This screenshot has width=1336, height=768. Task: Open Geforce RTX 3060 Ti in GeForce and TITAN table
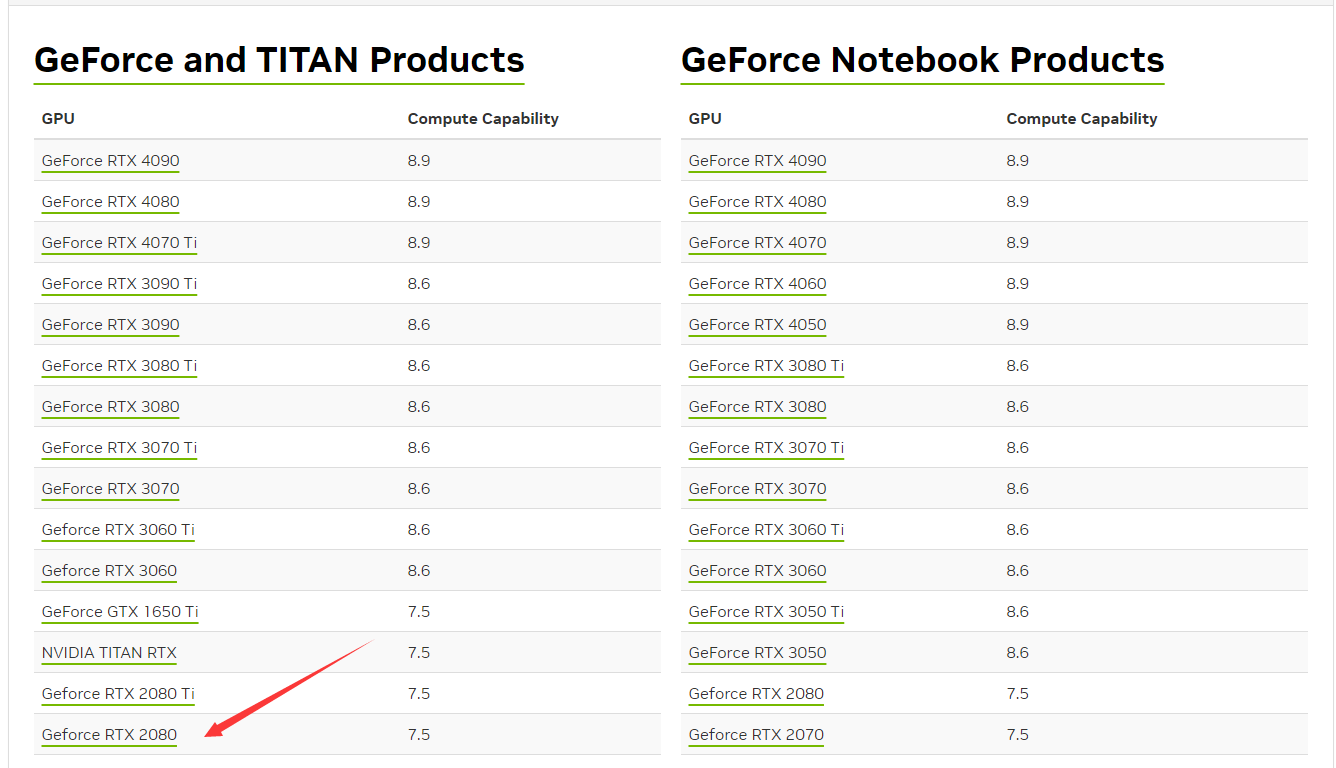coord(118,530)
